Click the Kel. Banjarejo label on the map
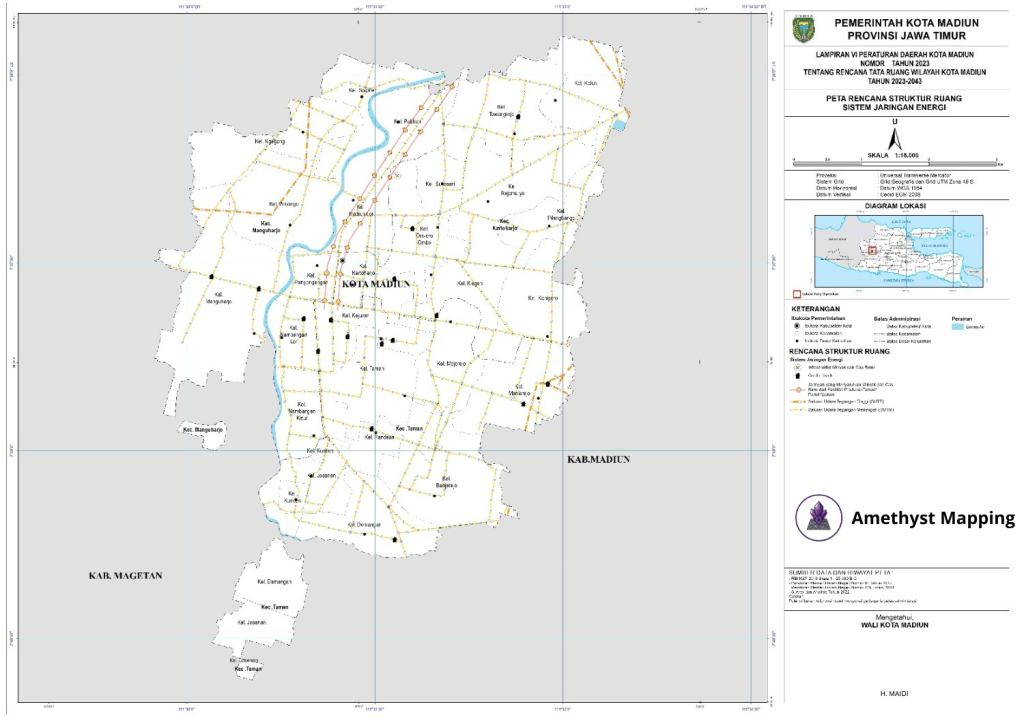1024x724 pixels. pos(446,486)
